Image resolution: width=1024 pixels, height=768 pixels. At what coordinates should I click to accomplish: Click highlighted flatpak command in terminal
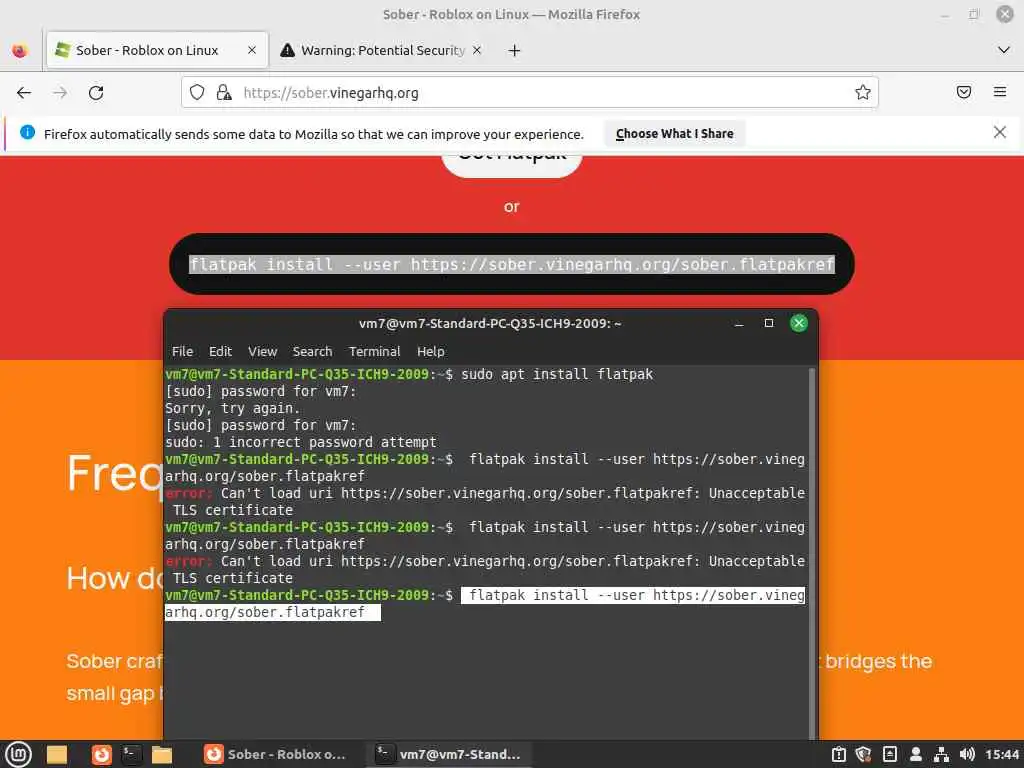485,603
